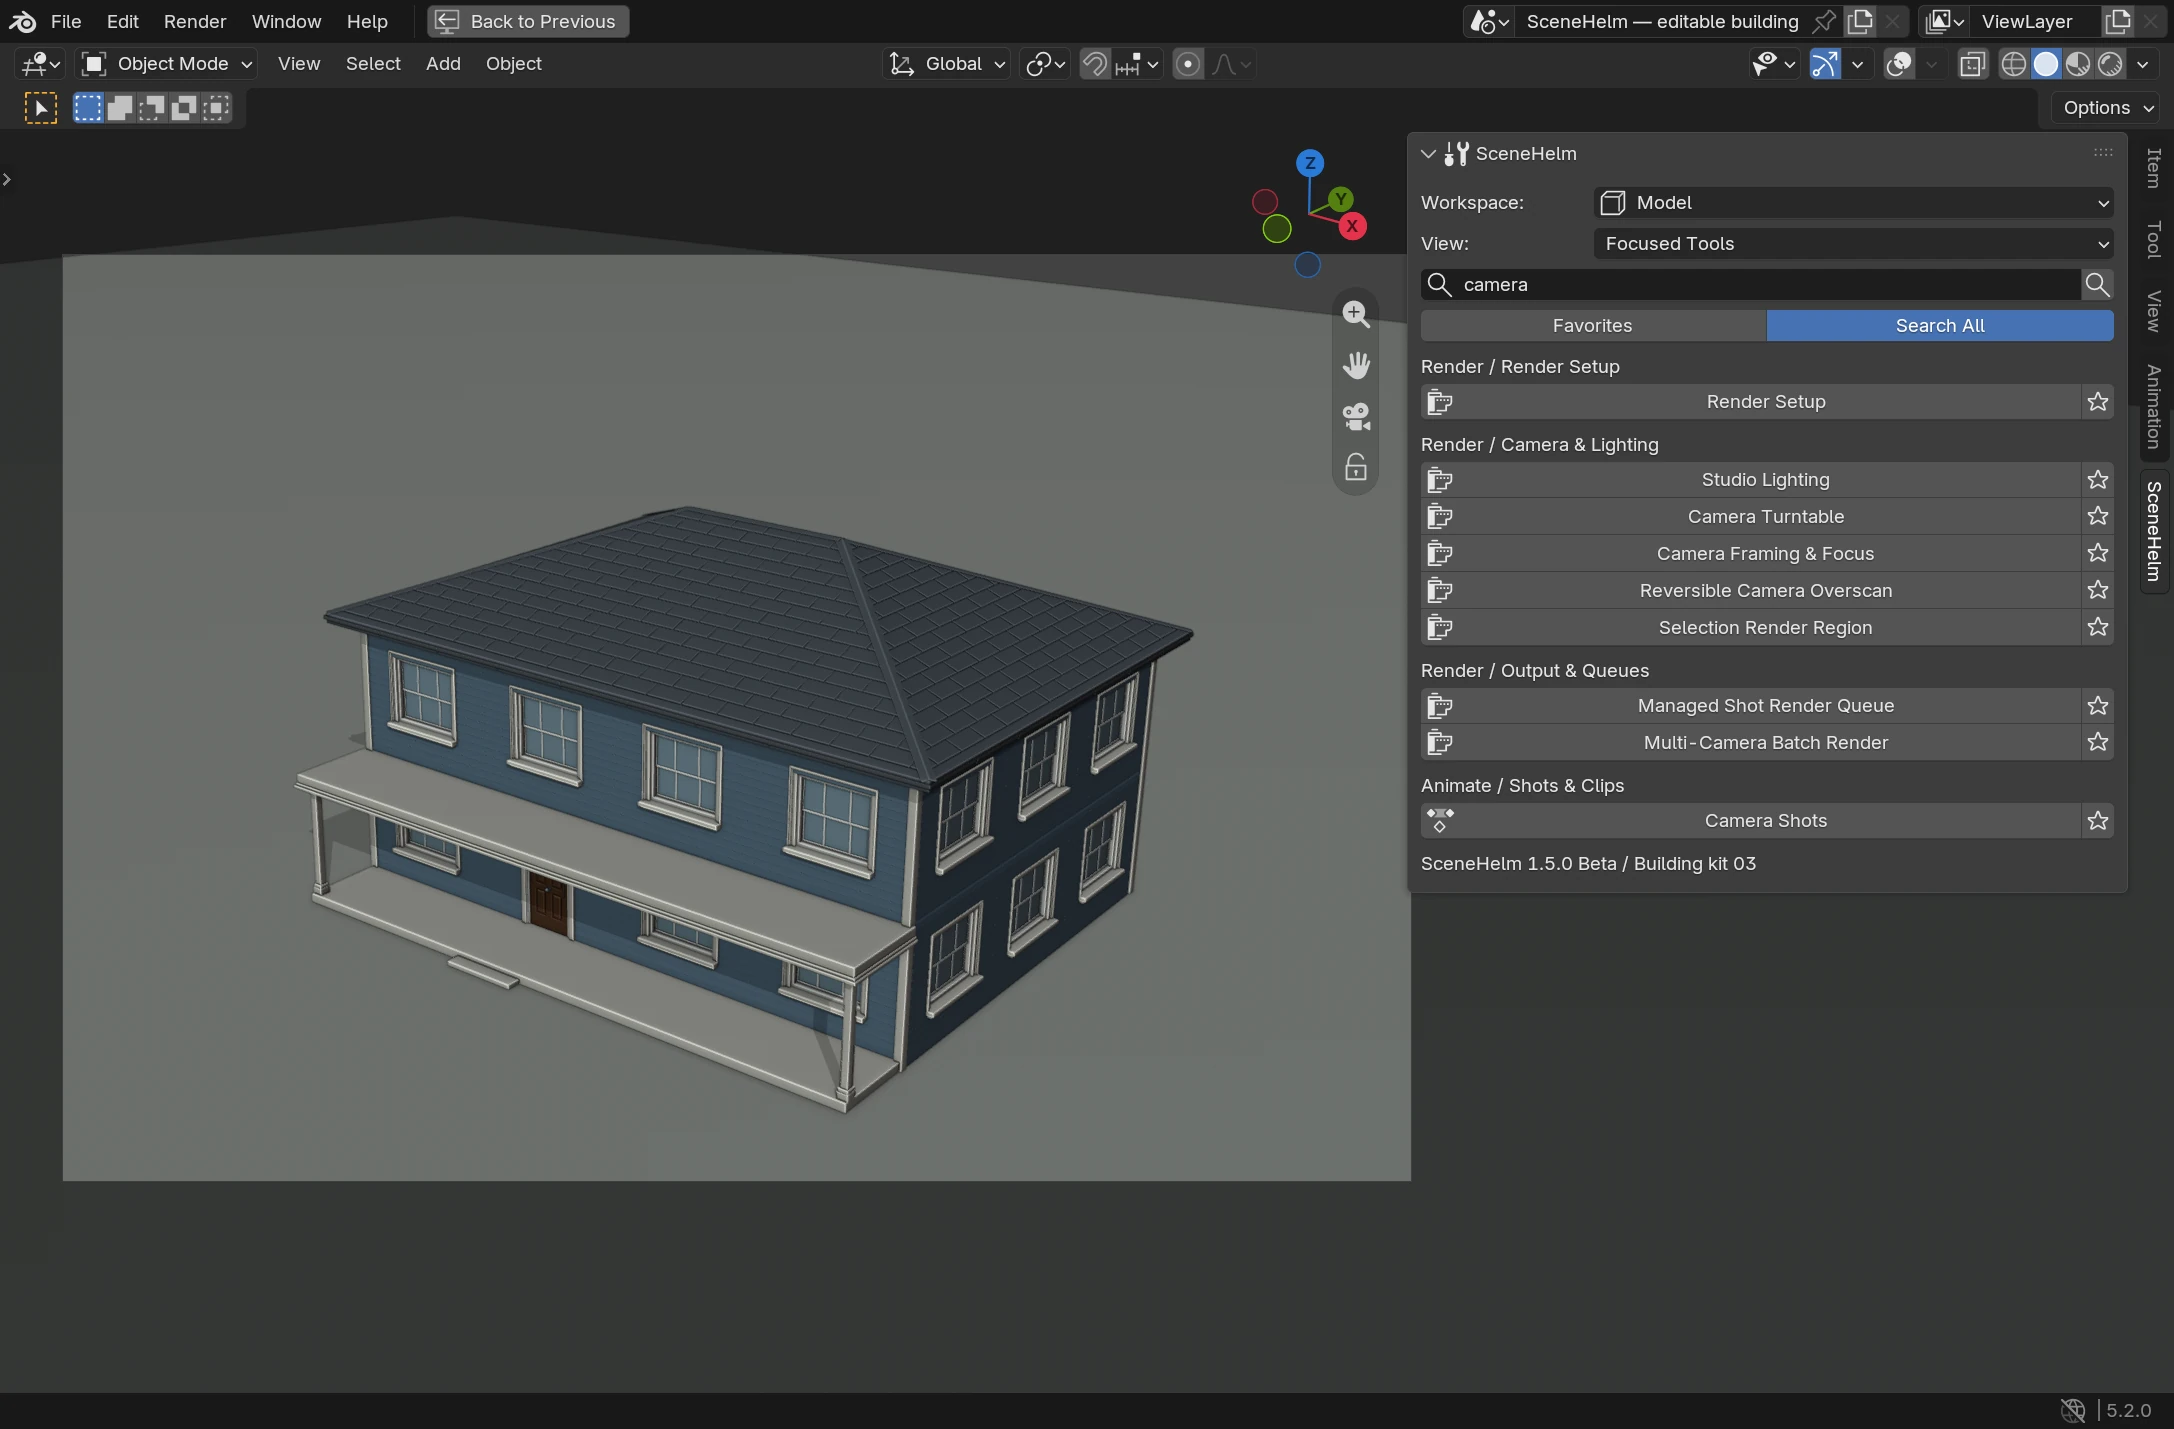Open the Camera Framing & Focus tool
Viewport: 2174px width, 1429px height.
pos(1750,553)
